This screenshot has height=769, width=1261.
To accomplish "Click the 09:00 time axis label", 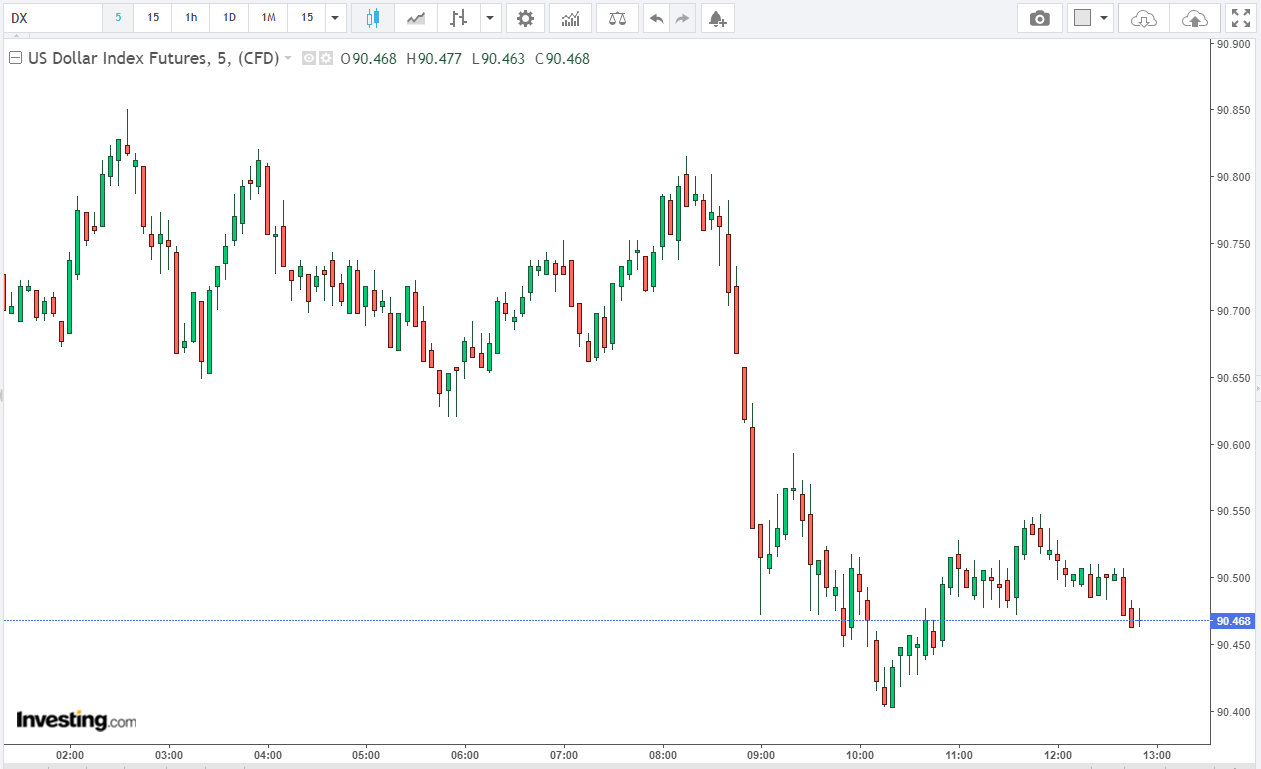I will click(761, 755).
